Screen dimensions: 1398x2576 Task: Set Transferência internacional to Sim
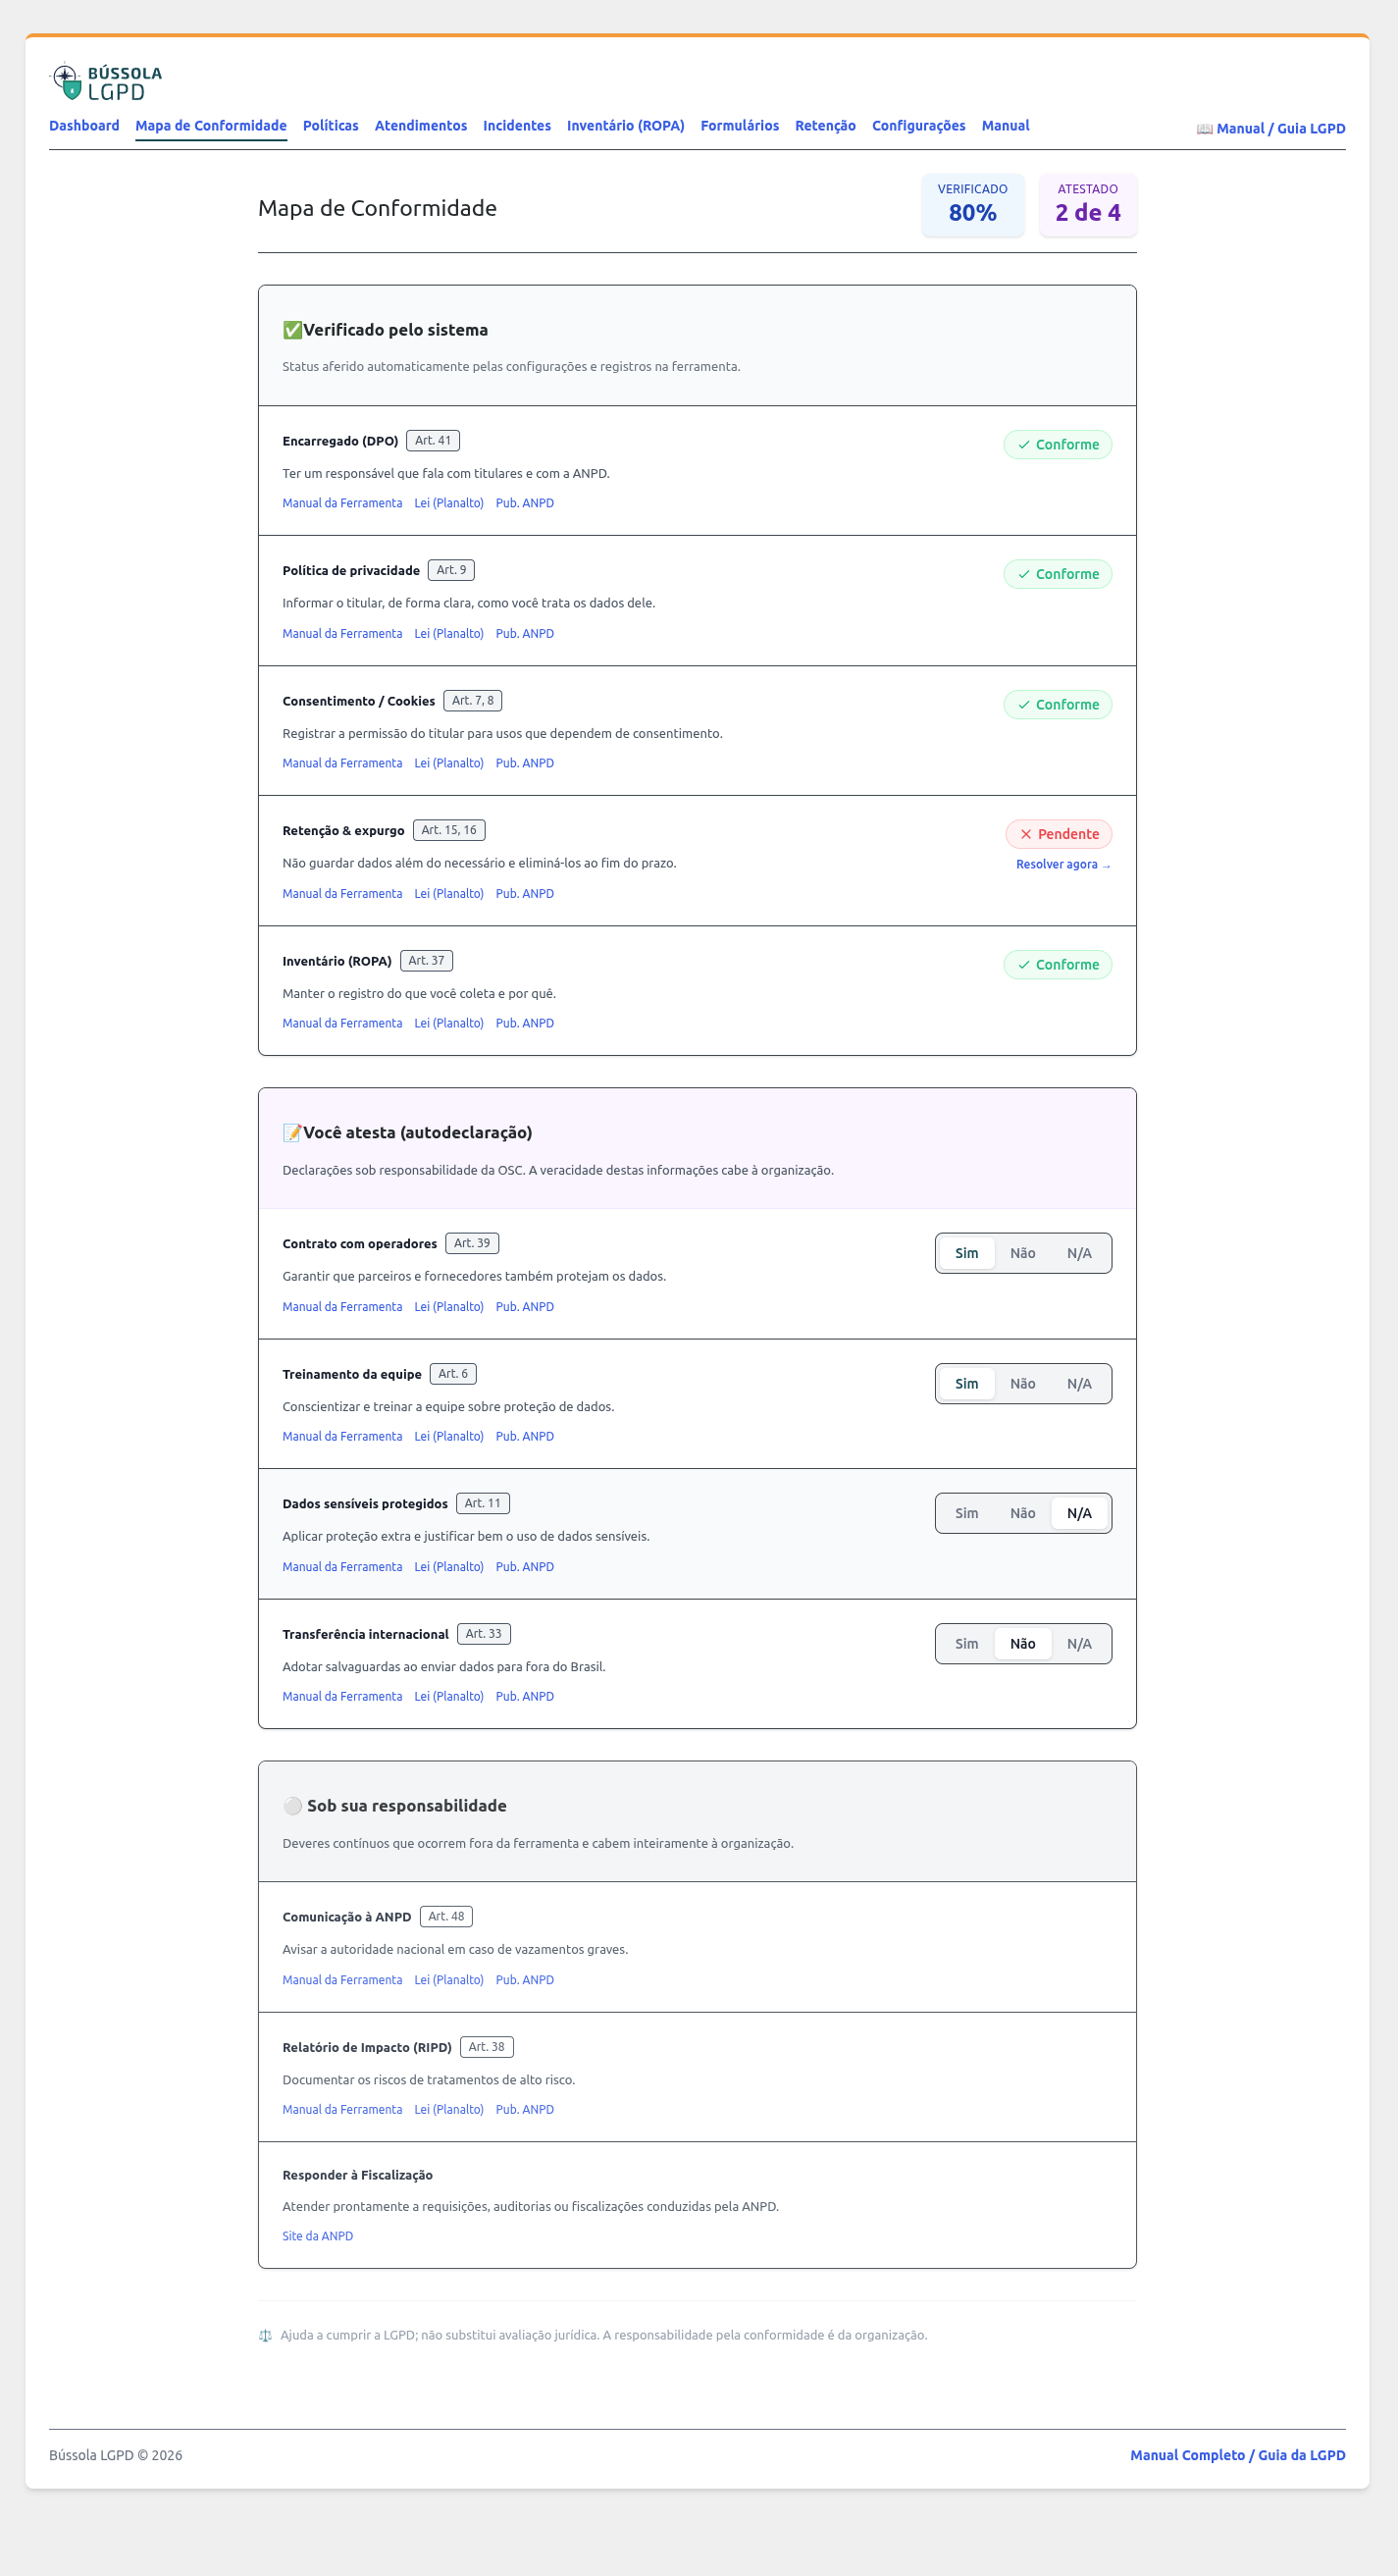[966, 1643]
